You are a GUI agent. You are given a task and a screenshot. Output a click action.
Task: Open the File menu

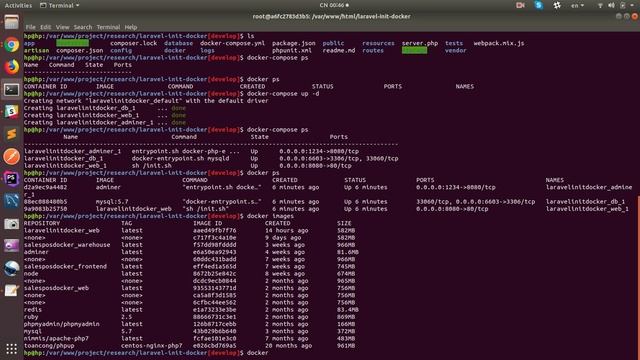tap(31, 27)
